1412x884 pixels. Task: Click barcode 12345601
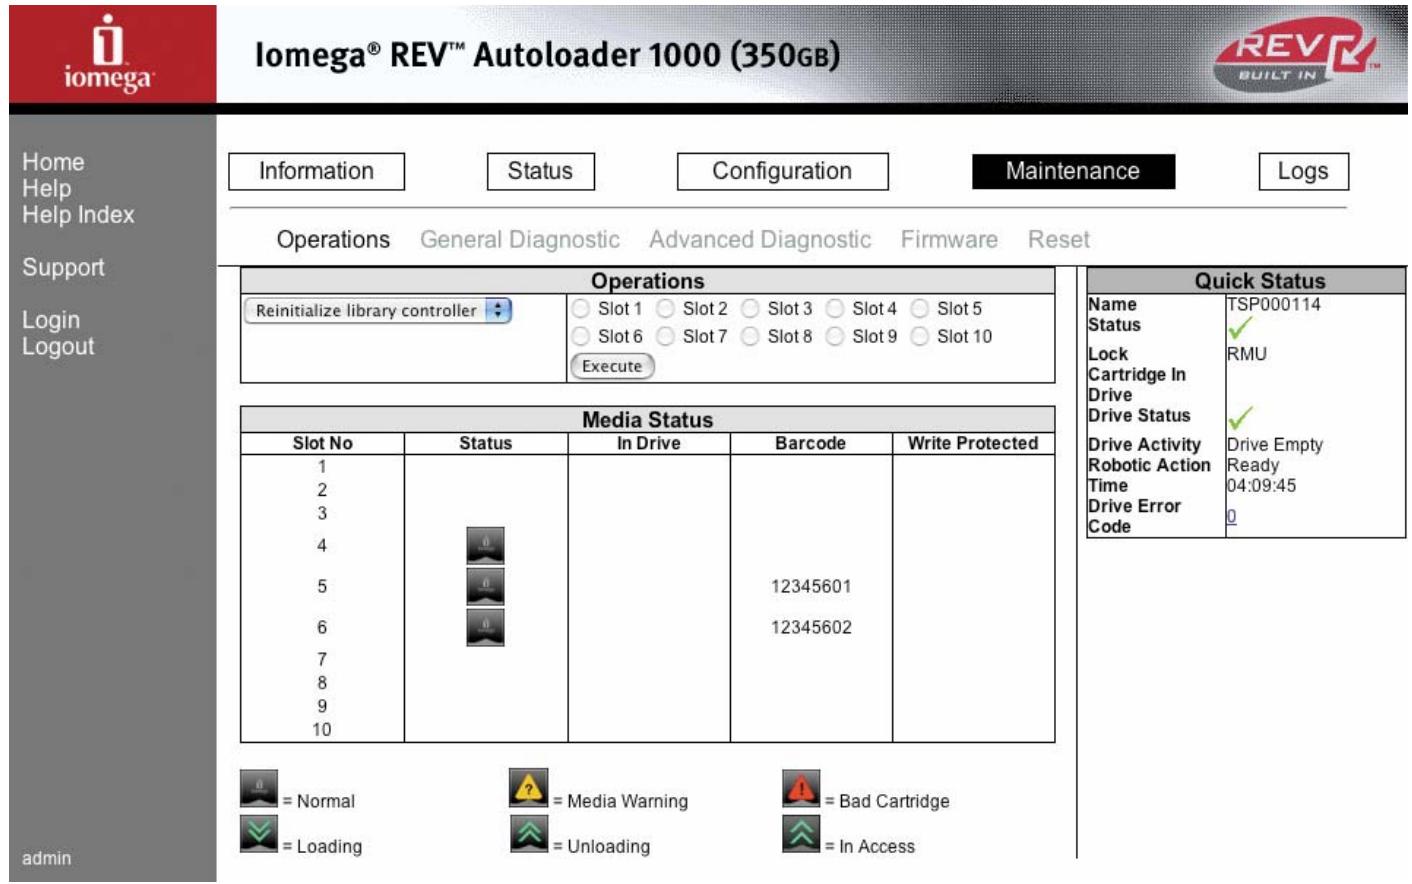(x=811, y=587)
